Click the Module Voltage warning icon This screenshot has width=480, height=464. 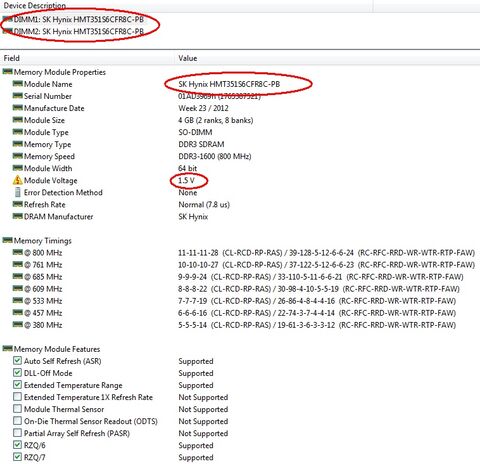pos(18,180)
